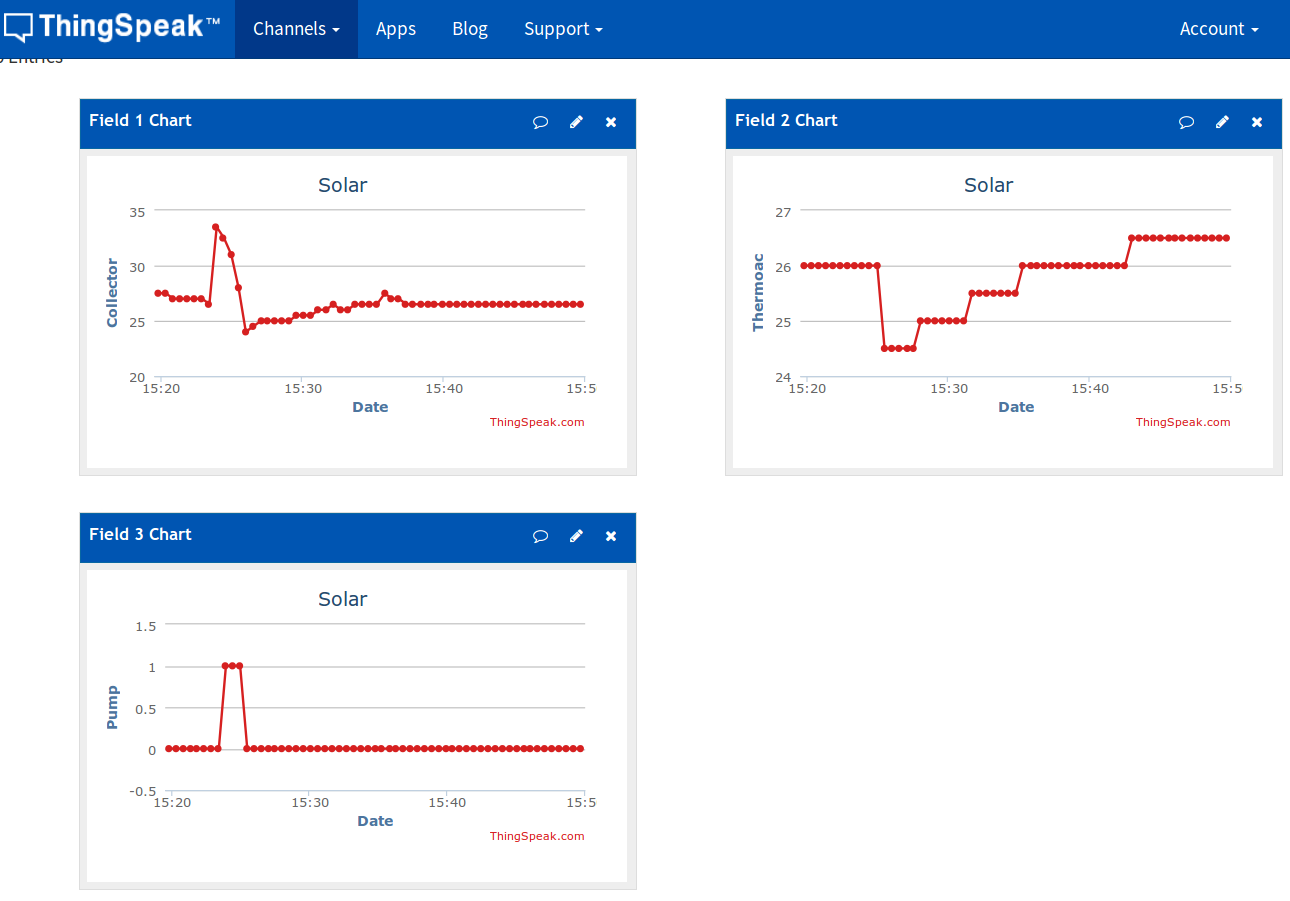Open comments on Field 2 Chart
The image size is (1290, 901).
[1186, 122]
